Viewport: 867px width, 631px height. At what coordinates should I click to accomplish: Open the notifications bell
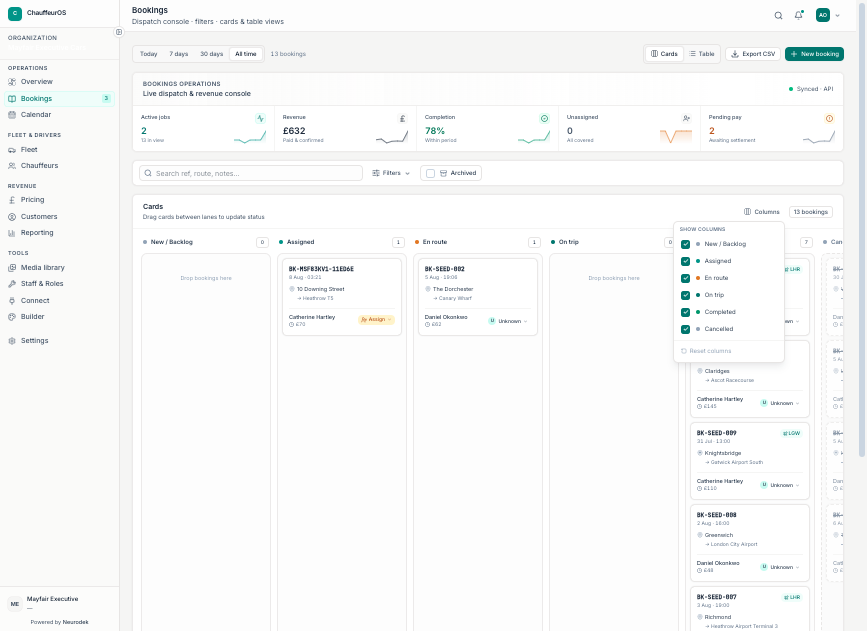[x=798, y=15]
